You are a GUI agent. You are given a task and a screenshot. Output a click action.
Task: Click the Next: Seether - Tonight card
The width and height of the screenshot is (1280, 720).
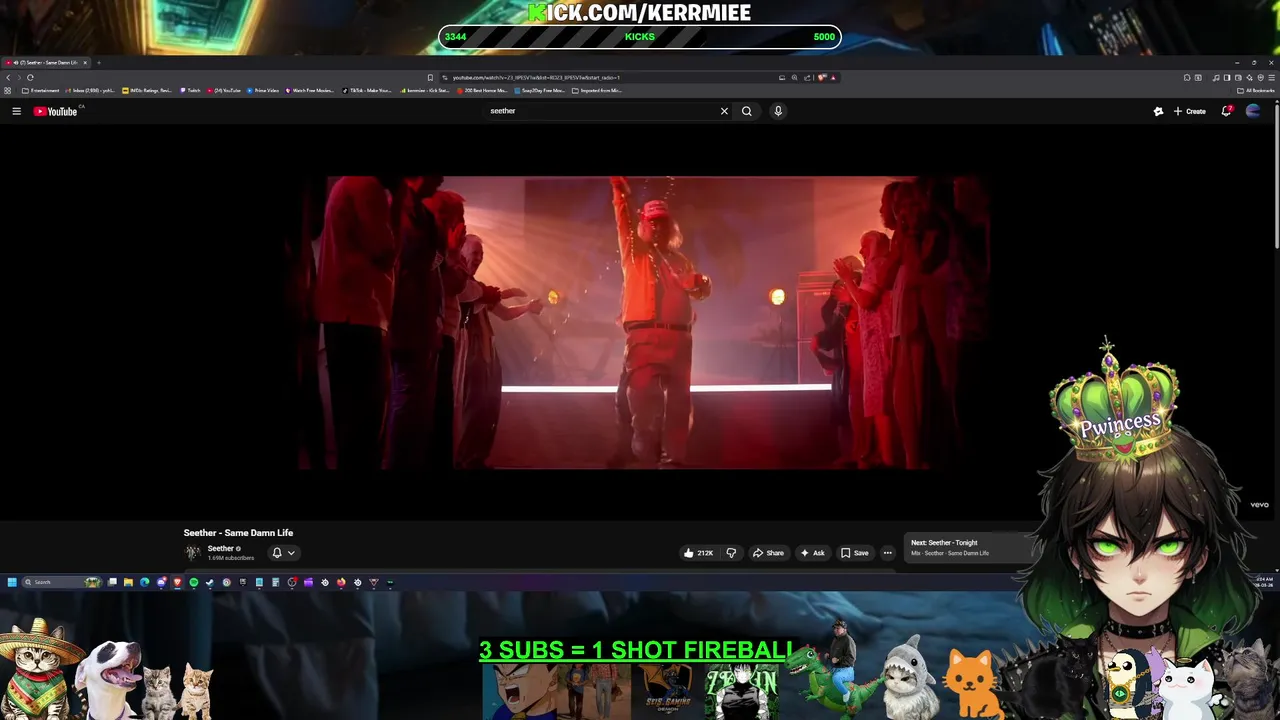(965, 548)
